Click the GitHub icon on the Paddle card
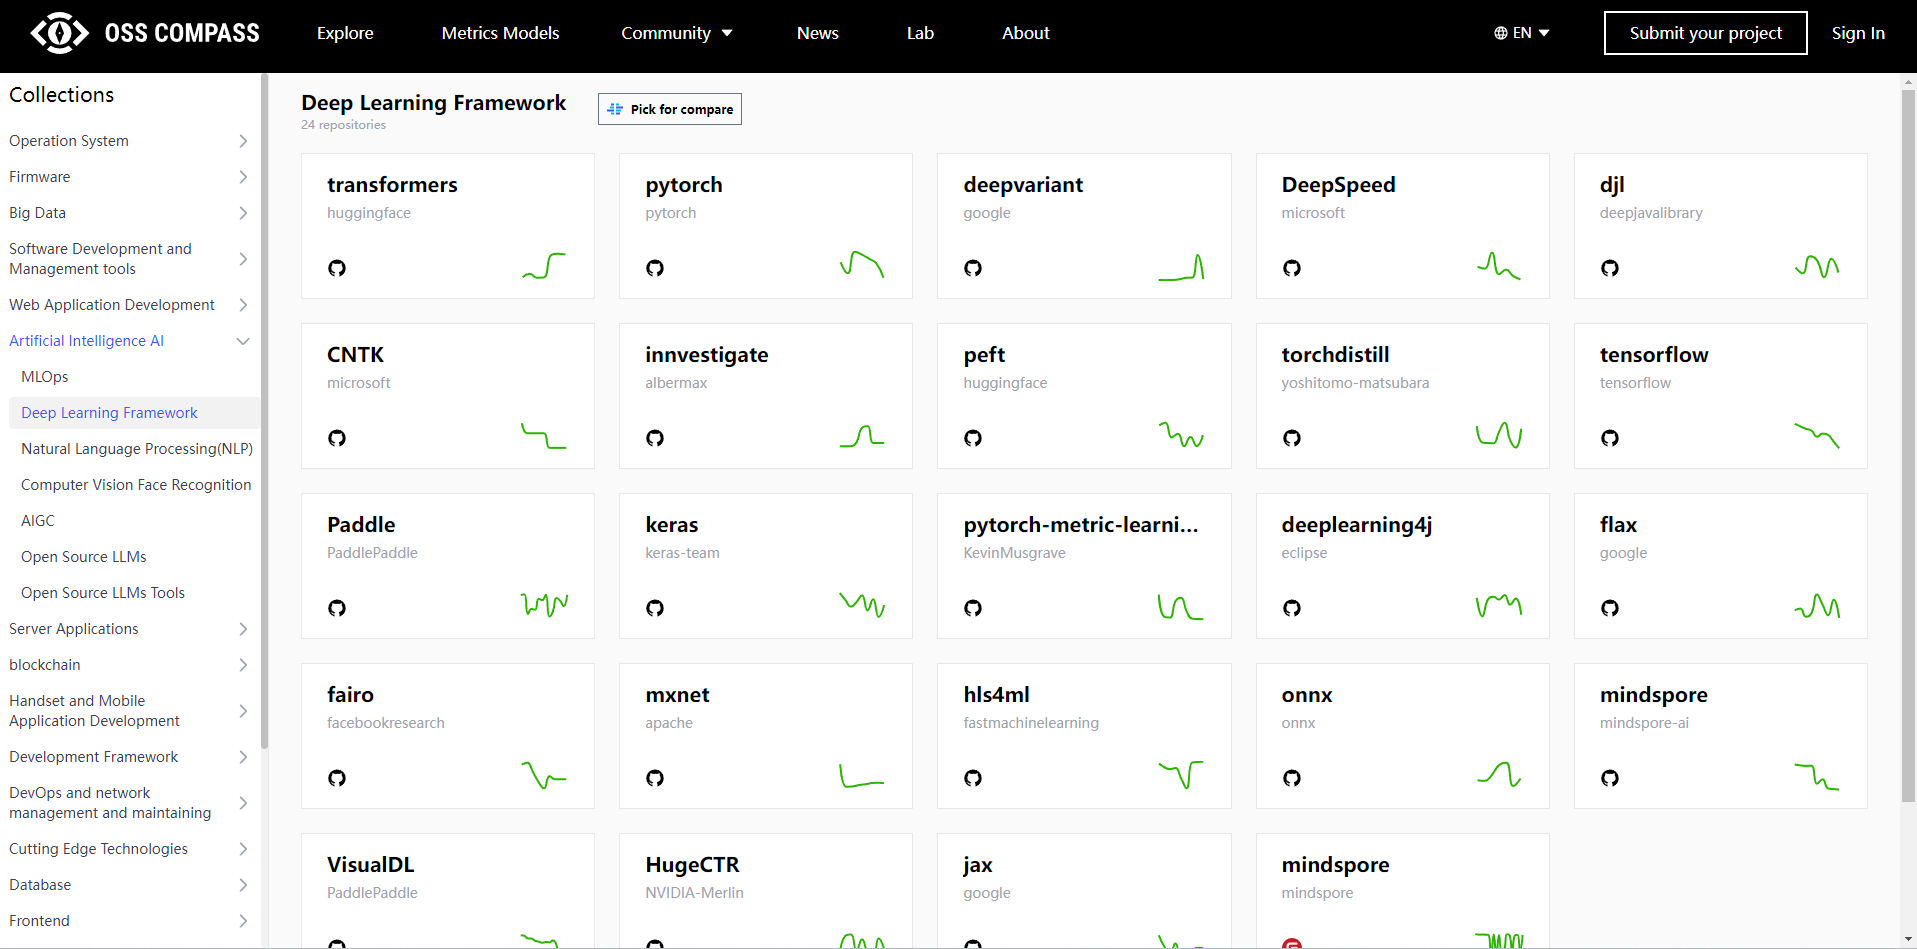 pyautogui.click(x=337, y=608)
